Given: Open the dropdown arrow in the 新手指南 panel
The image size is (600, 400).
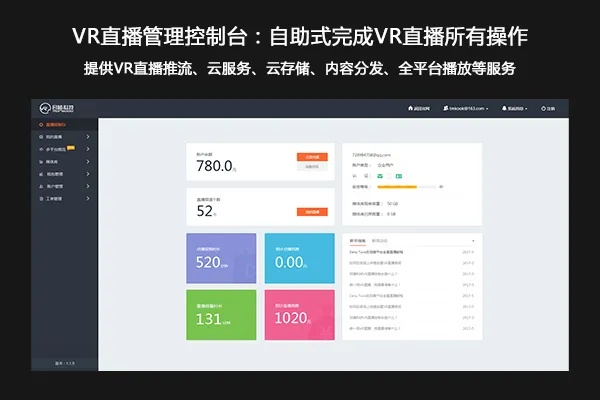Looking at the screenshot, I should 473,241.
